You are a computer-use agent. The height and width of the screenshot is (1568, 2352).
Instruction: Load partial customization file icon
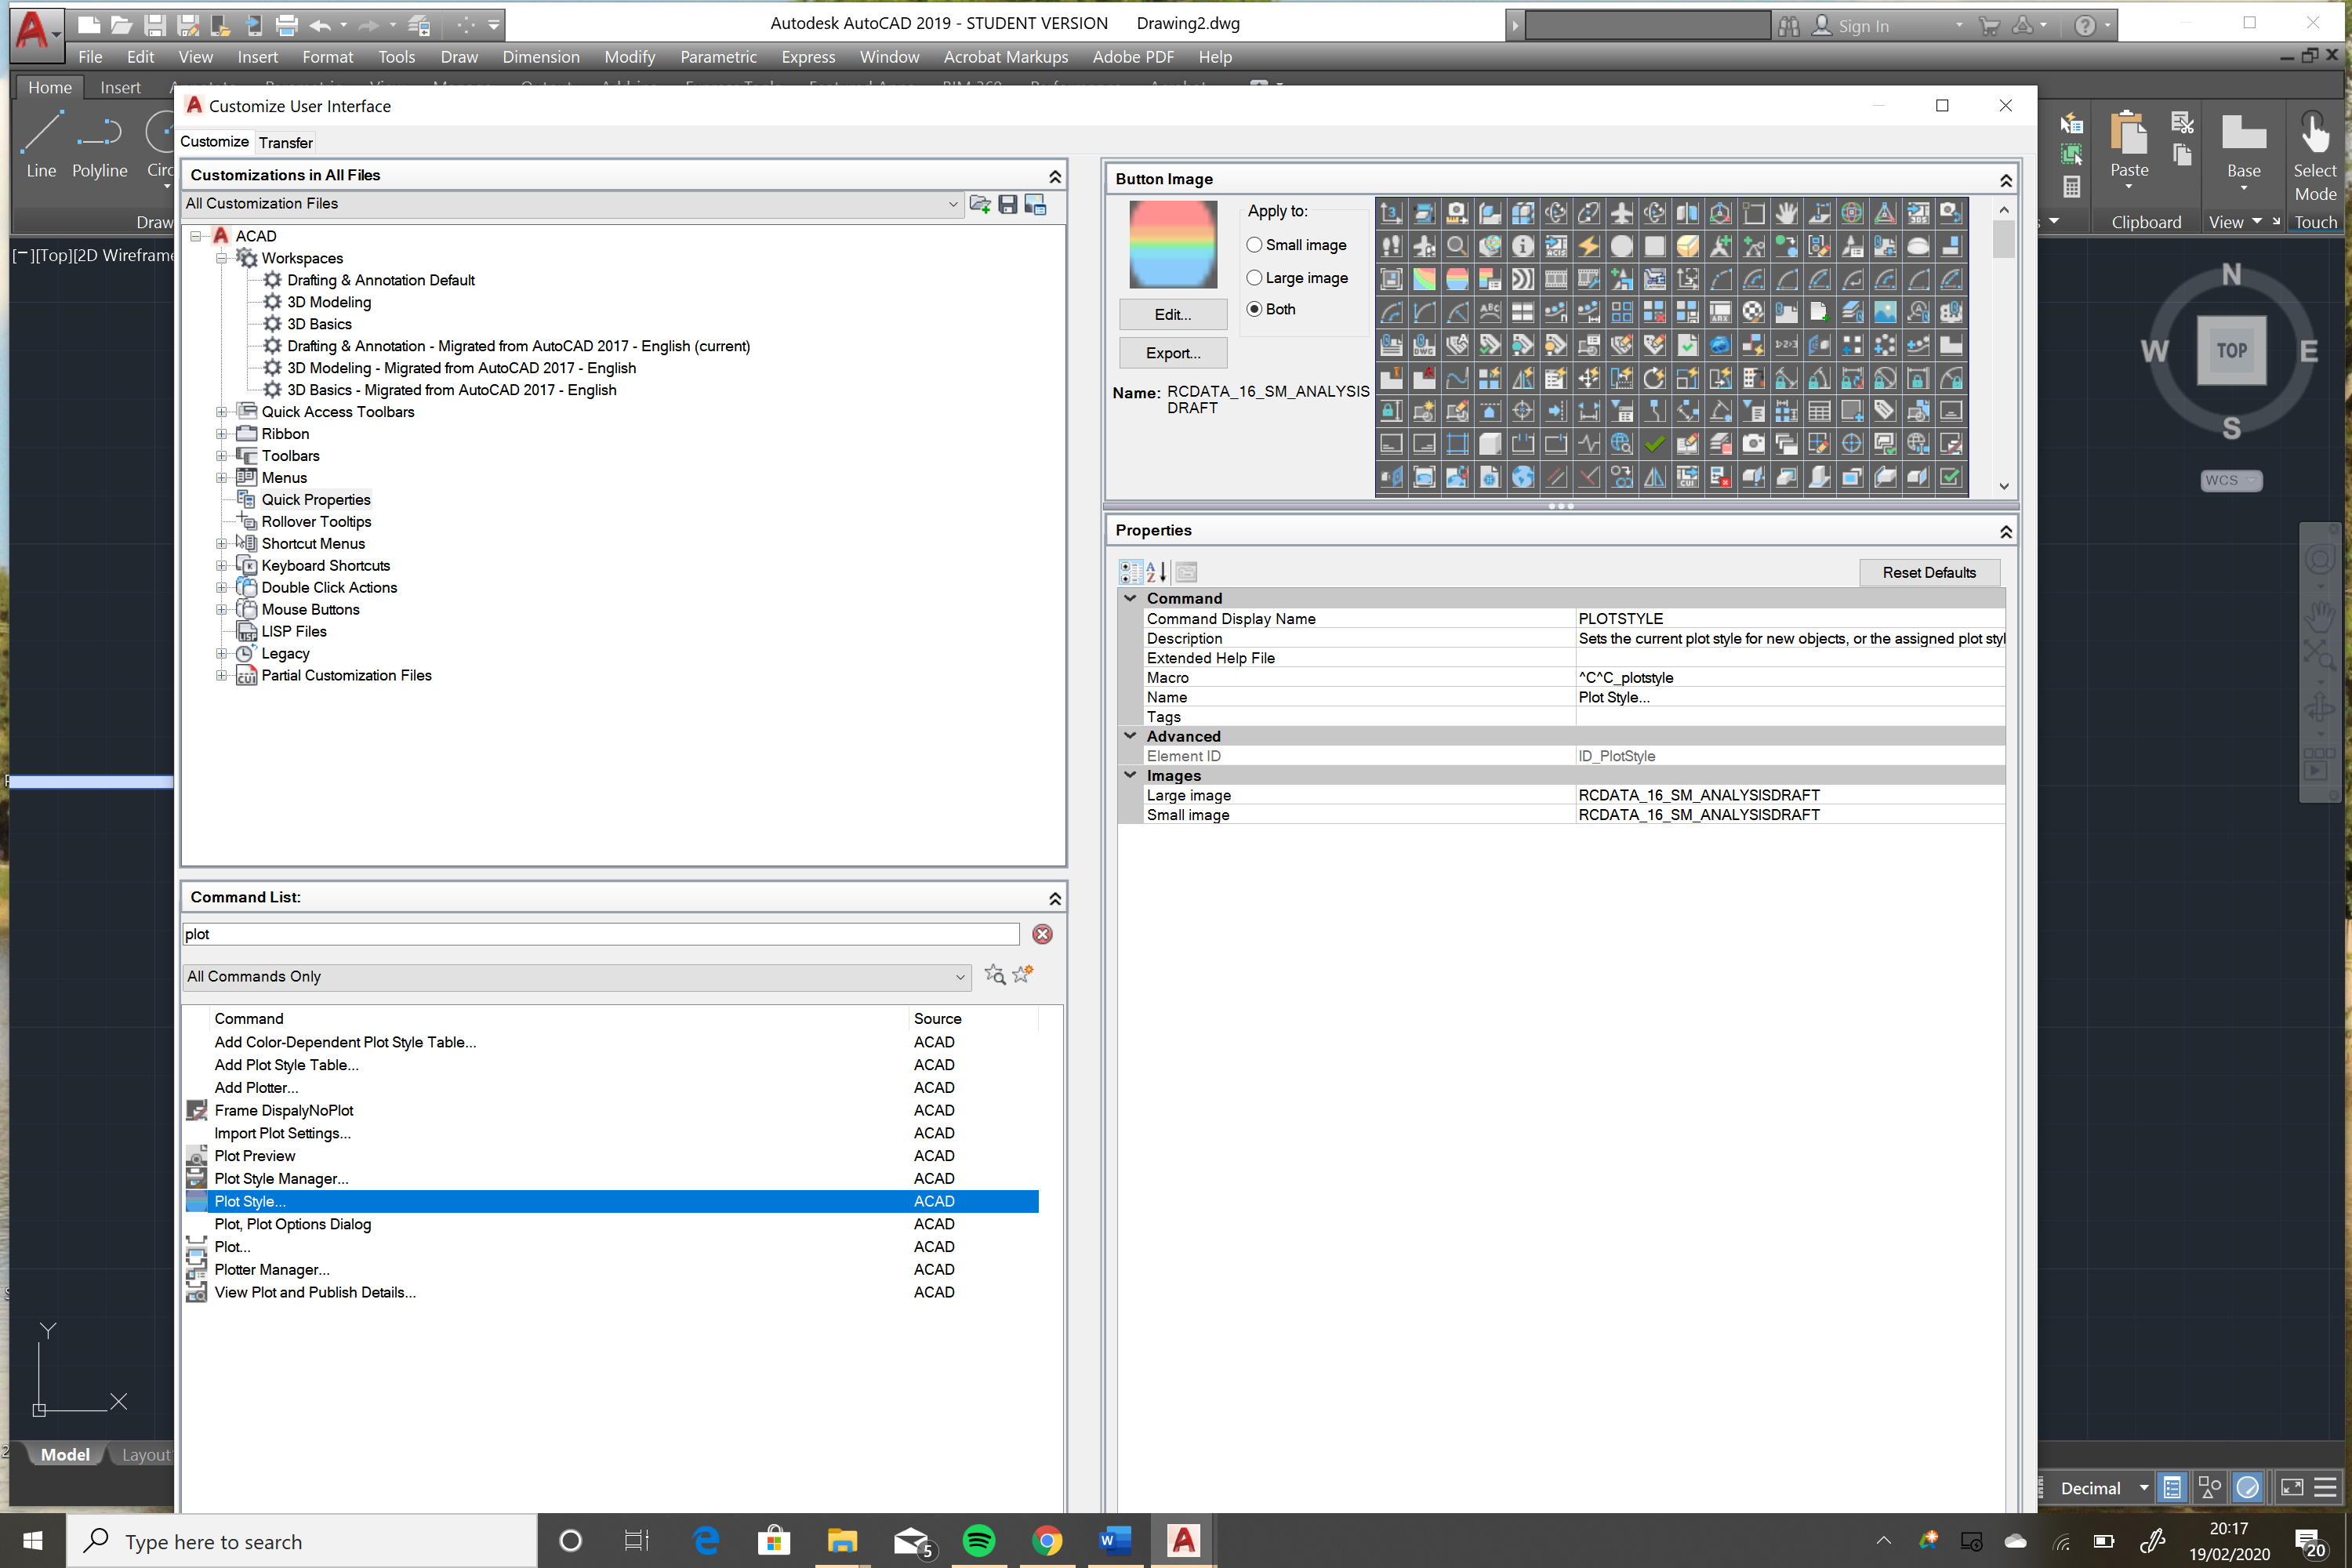coord(979,204)
